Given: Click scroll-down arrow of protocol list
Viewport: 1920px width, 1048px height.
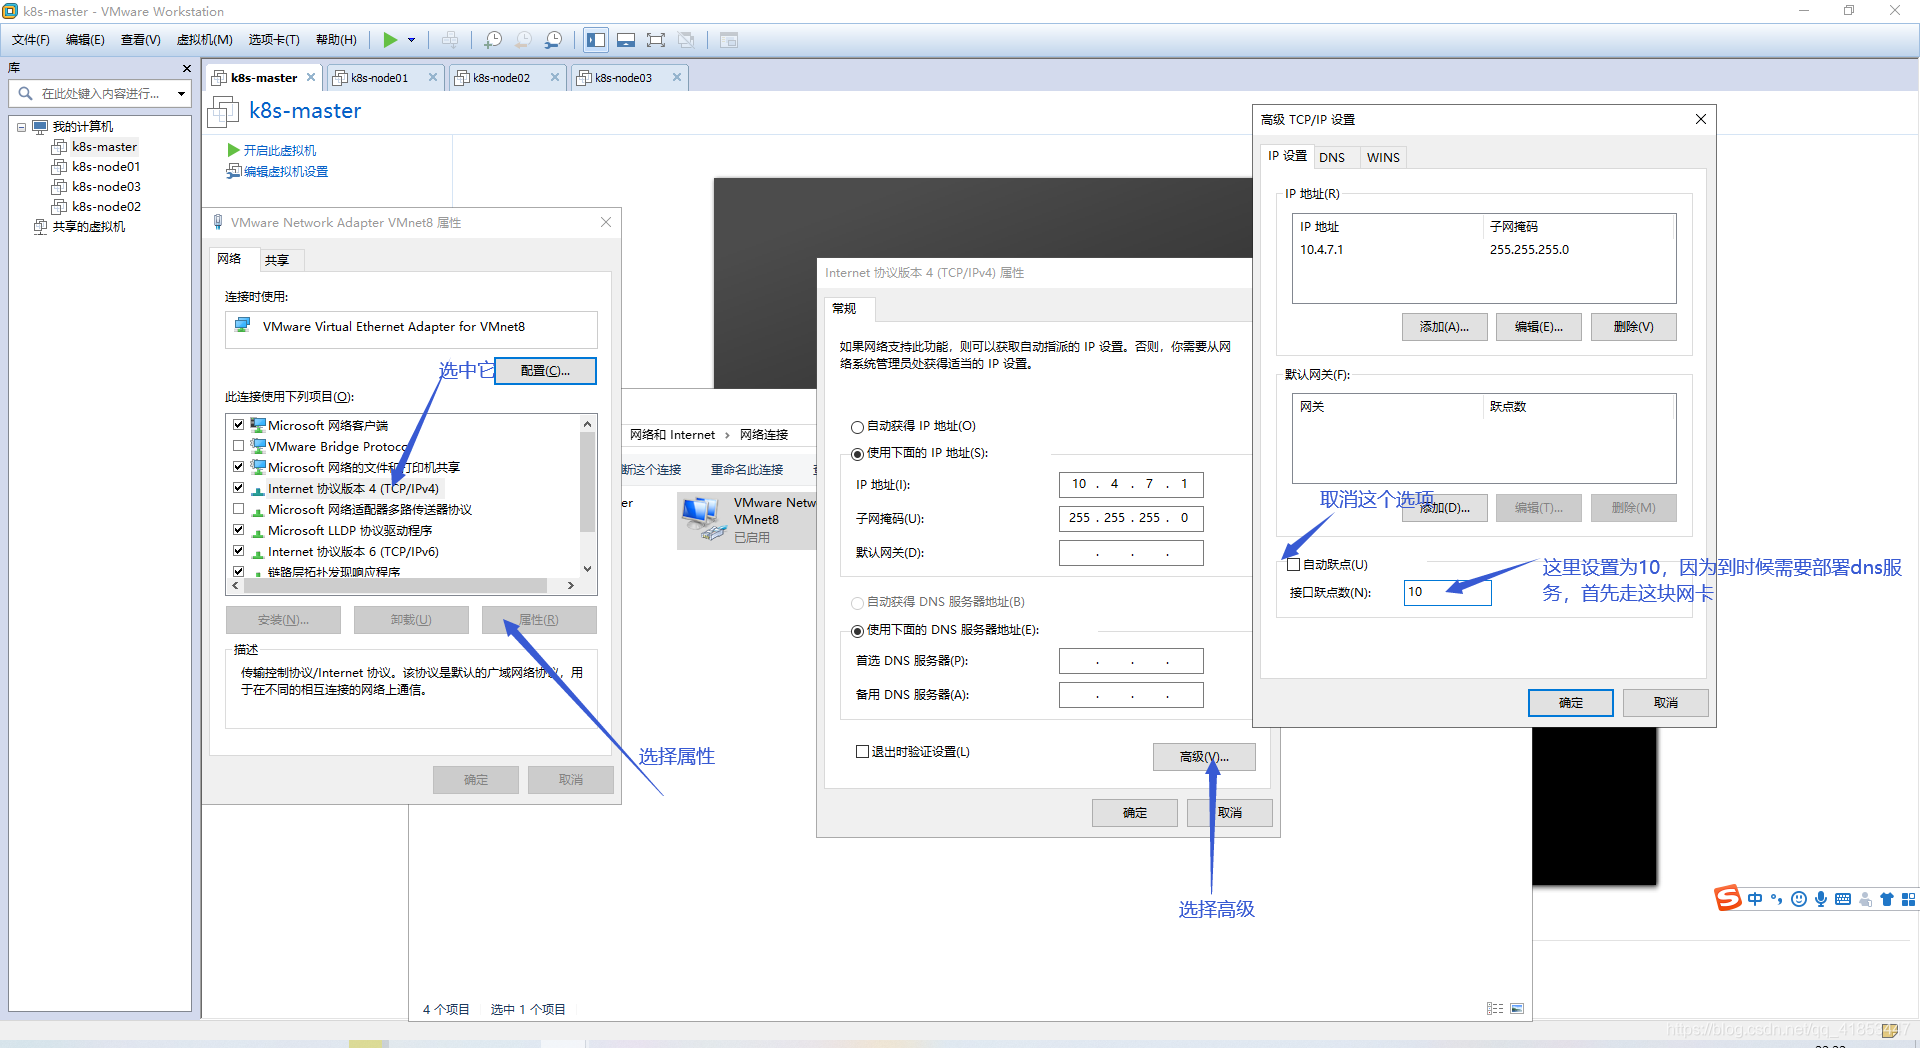Looking at the screenshot, I should pyautogui.click(x=588, y=568).
